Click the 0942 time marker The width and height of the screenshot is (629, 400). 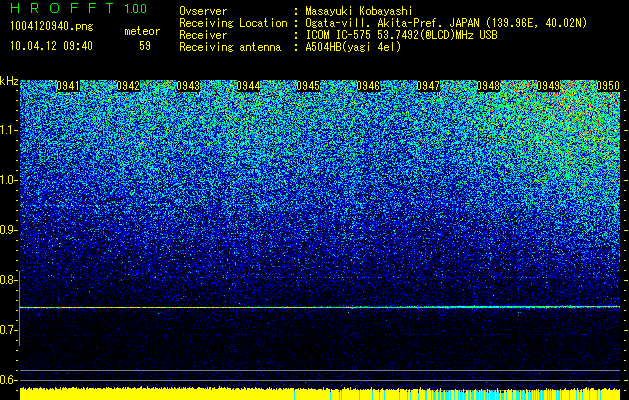[128, 86]
